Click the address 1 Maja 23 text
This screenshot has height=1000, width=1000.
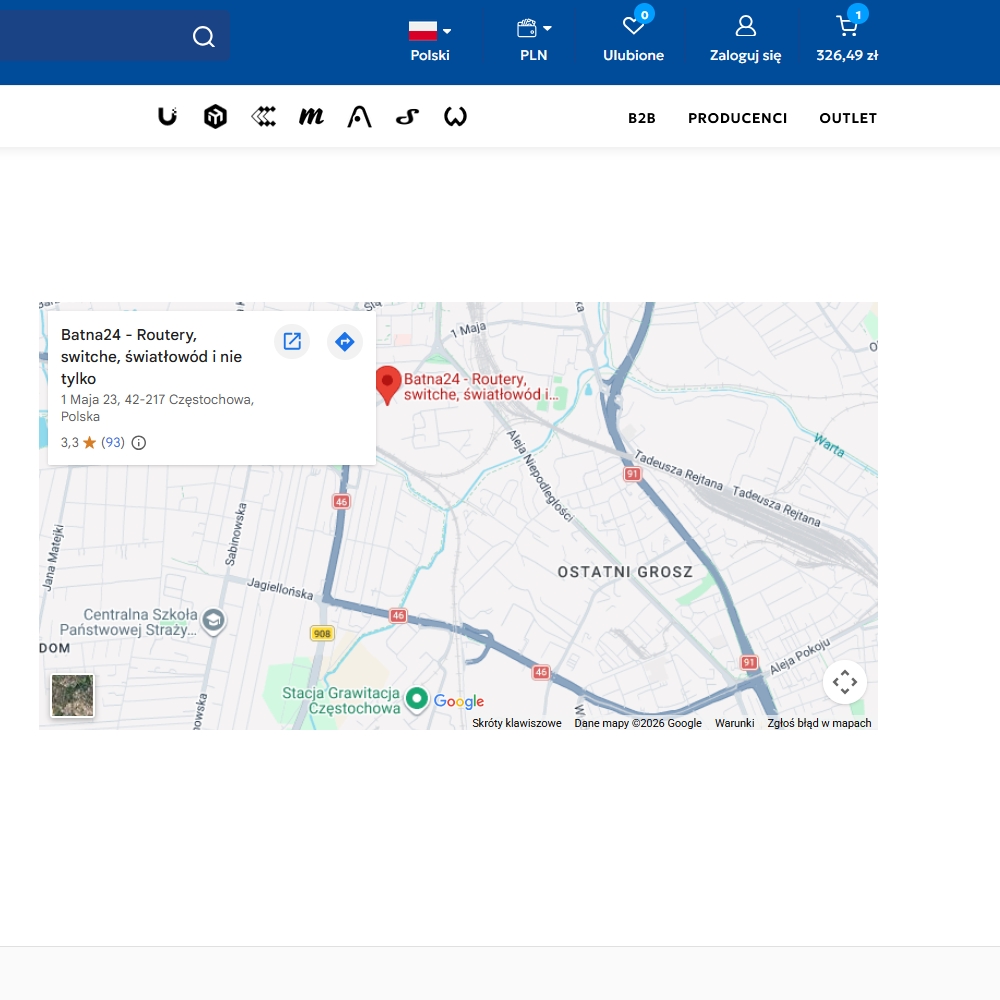(x=158, y=408)
